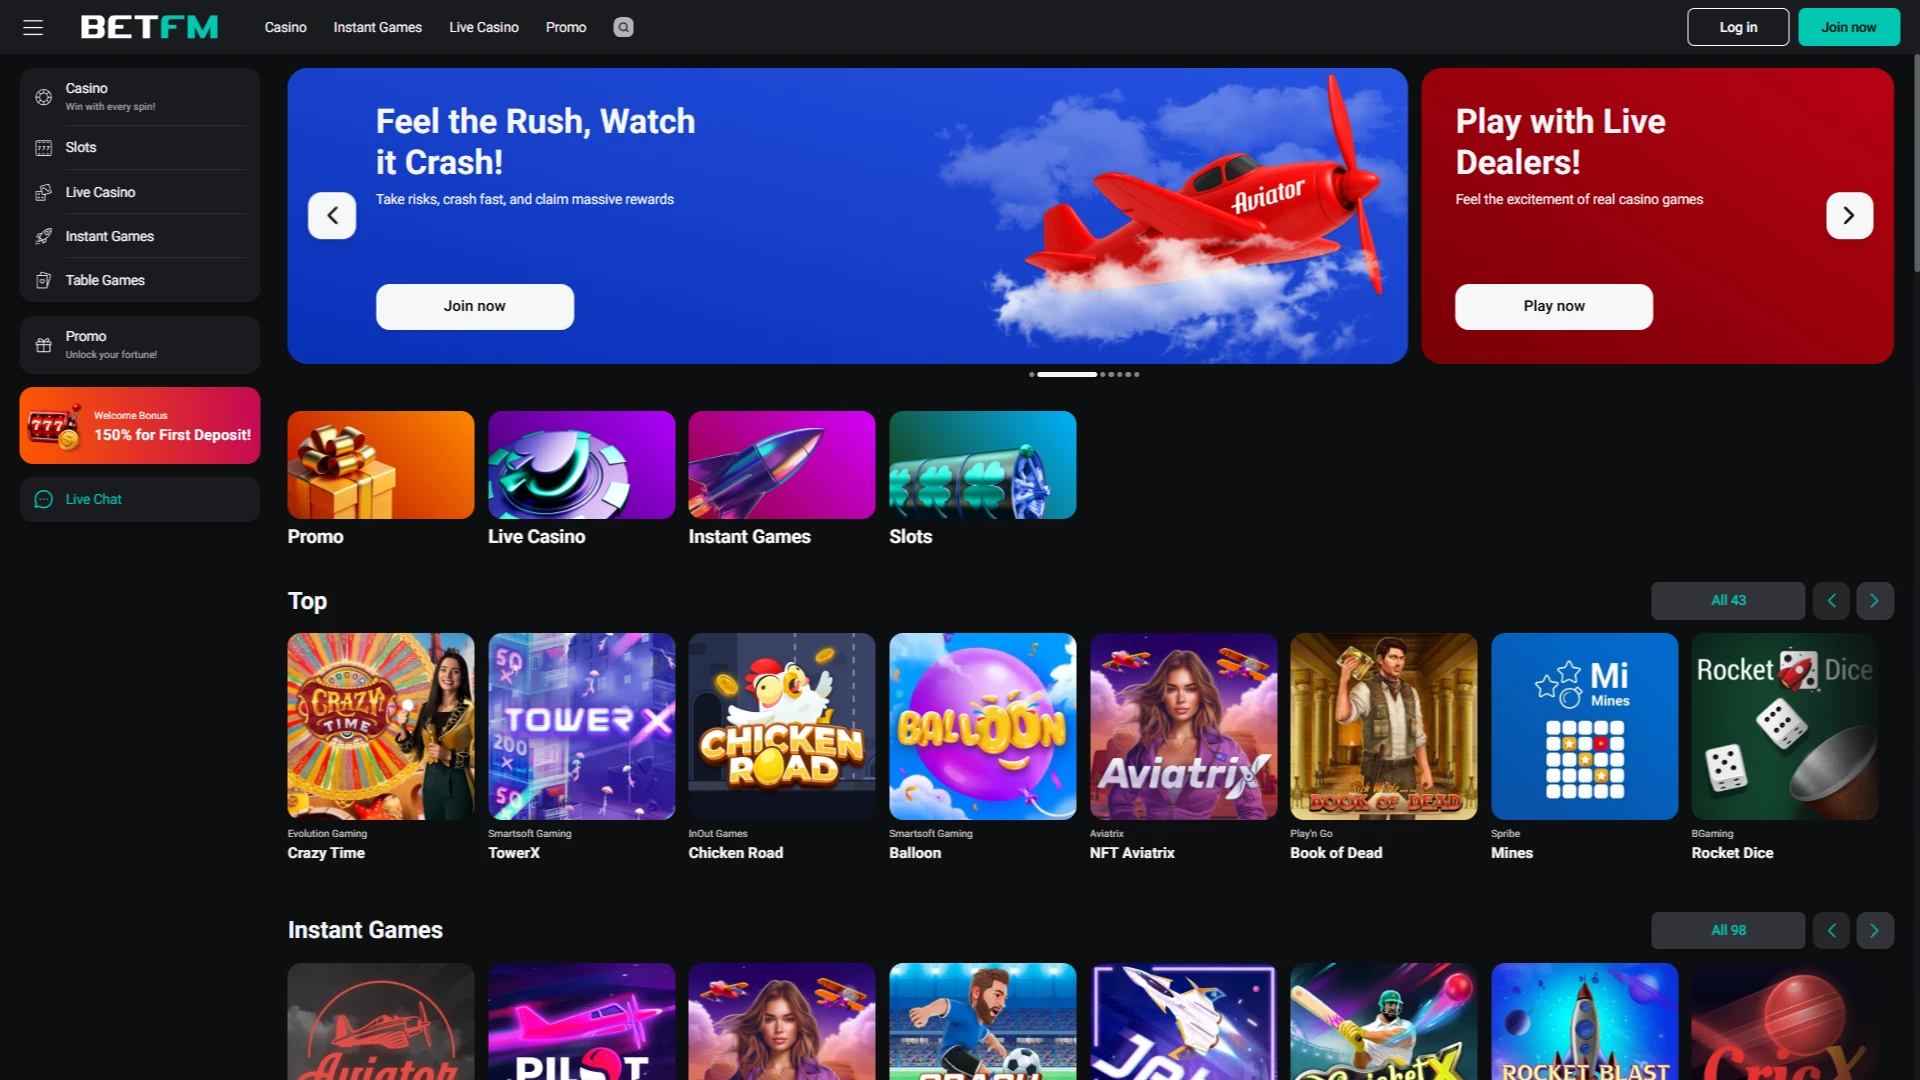Switch to the Instant Games nav item

click(377, 27)
